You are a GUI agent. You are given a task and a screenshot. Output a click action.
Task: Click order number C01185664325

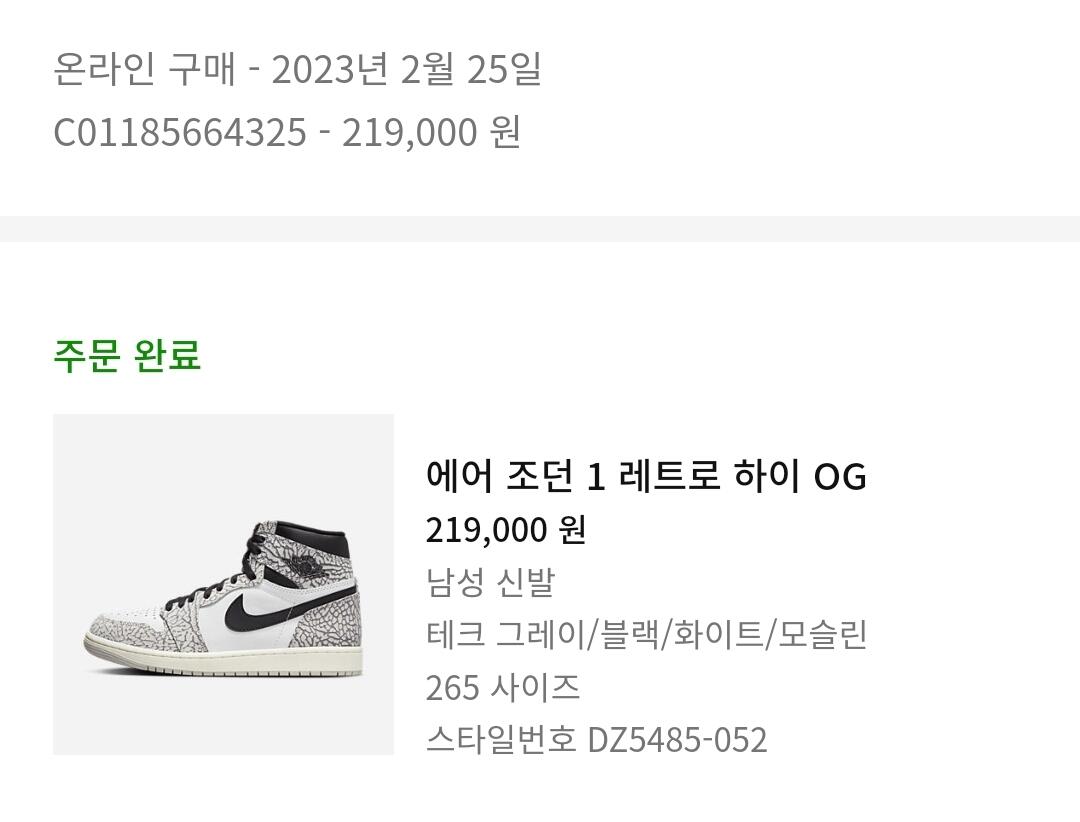180,132
